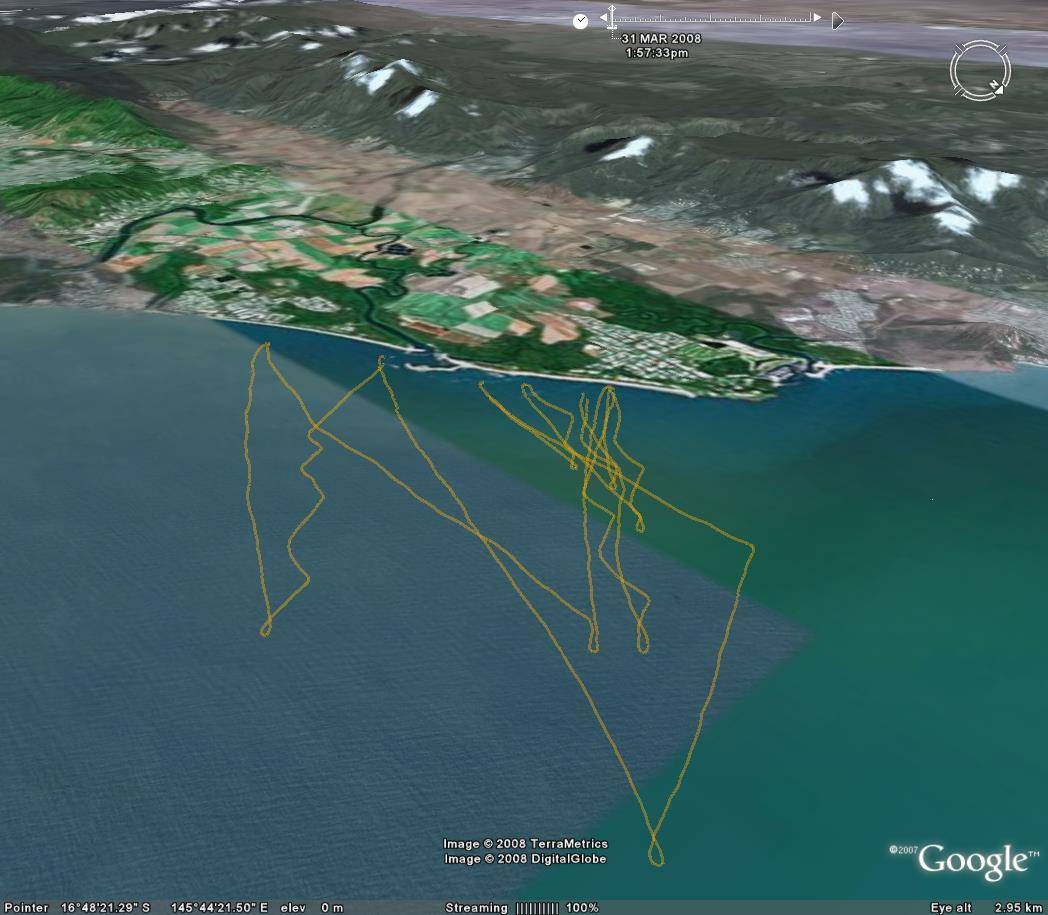Click the longitude 145°44'21.50" E readout
1048x915 pixels.
point(219,907)
